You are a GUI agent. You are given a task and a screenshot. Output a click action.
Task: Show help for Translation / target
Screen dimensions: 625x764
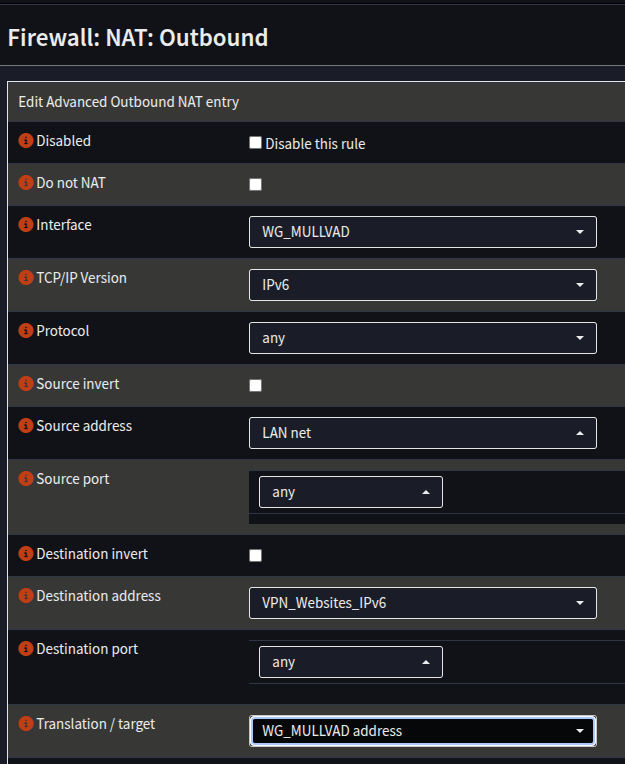point(26,724)
